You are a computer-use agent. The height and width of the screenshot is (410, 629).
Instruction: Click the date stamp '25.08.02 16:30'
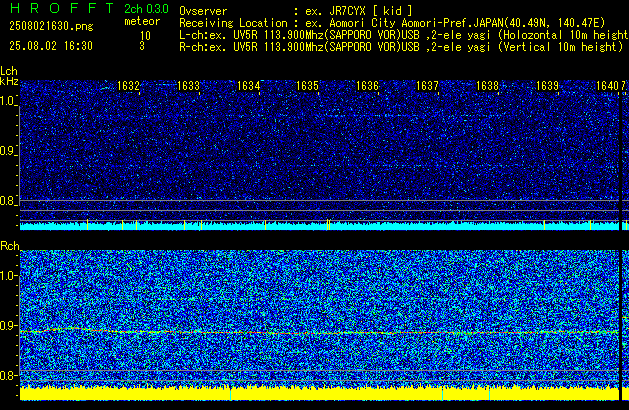pyautogui.click(x=51, y=46)
